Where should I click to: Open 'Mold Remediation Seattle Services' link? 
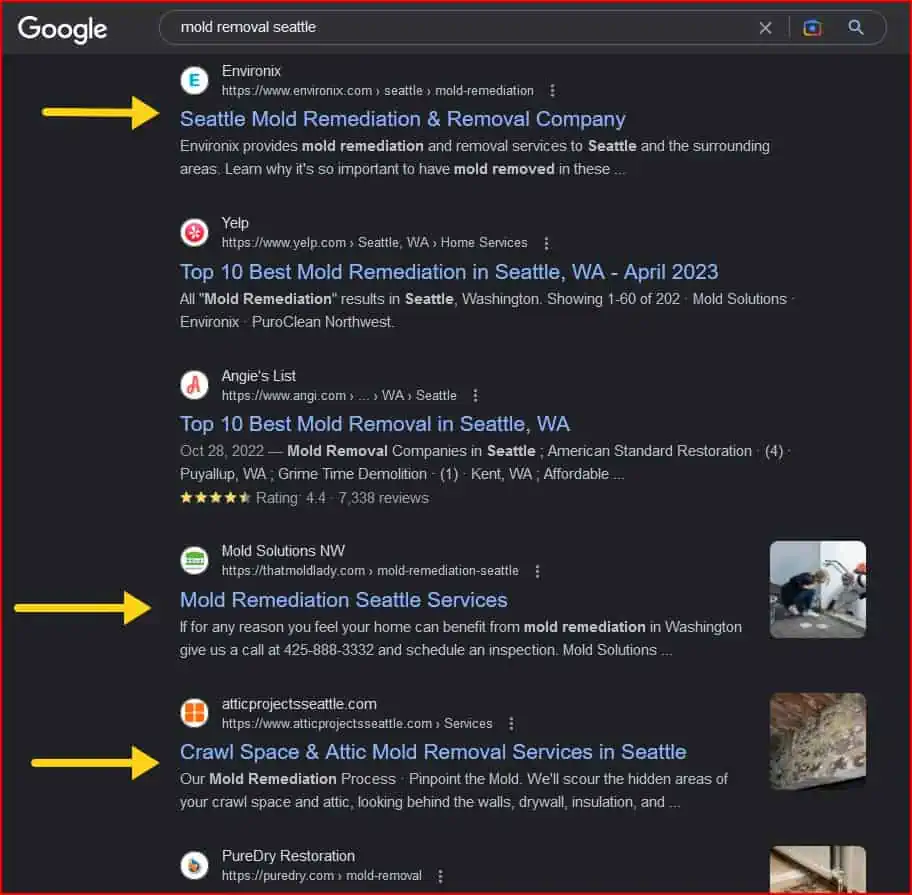click(343, 600)
